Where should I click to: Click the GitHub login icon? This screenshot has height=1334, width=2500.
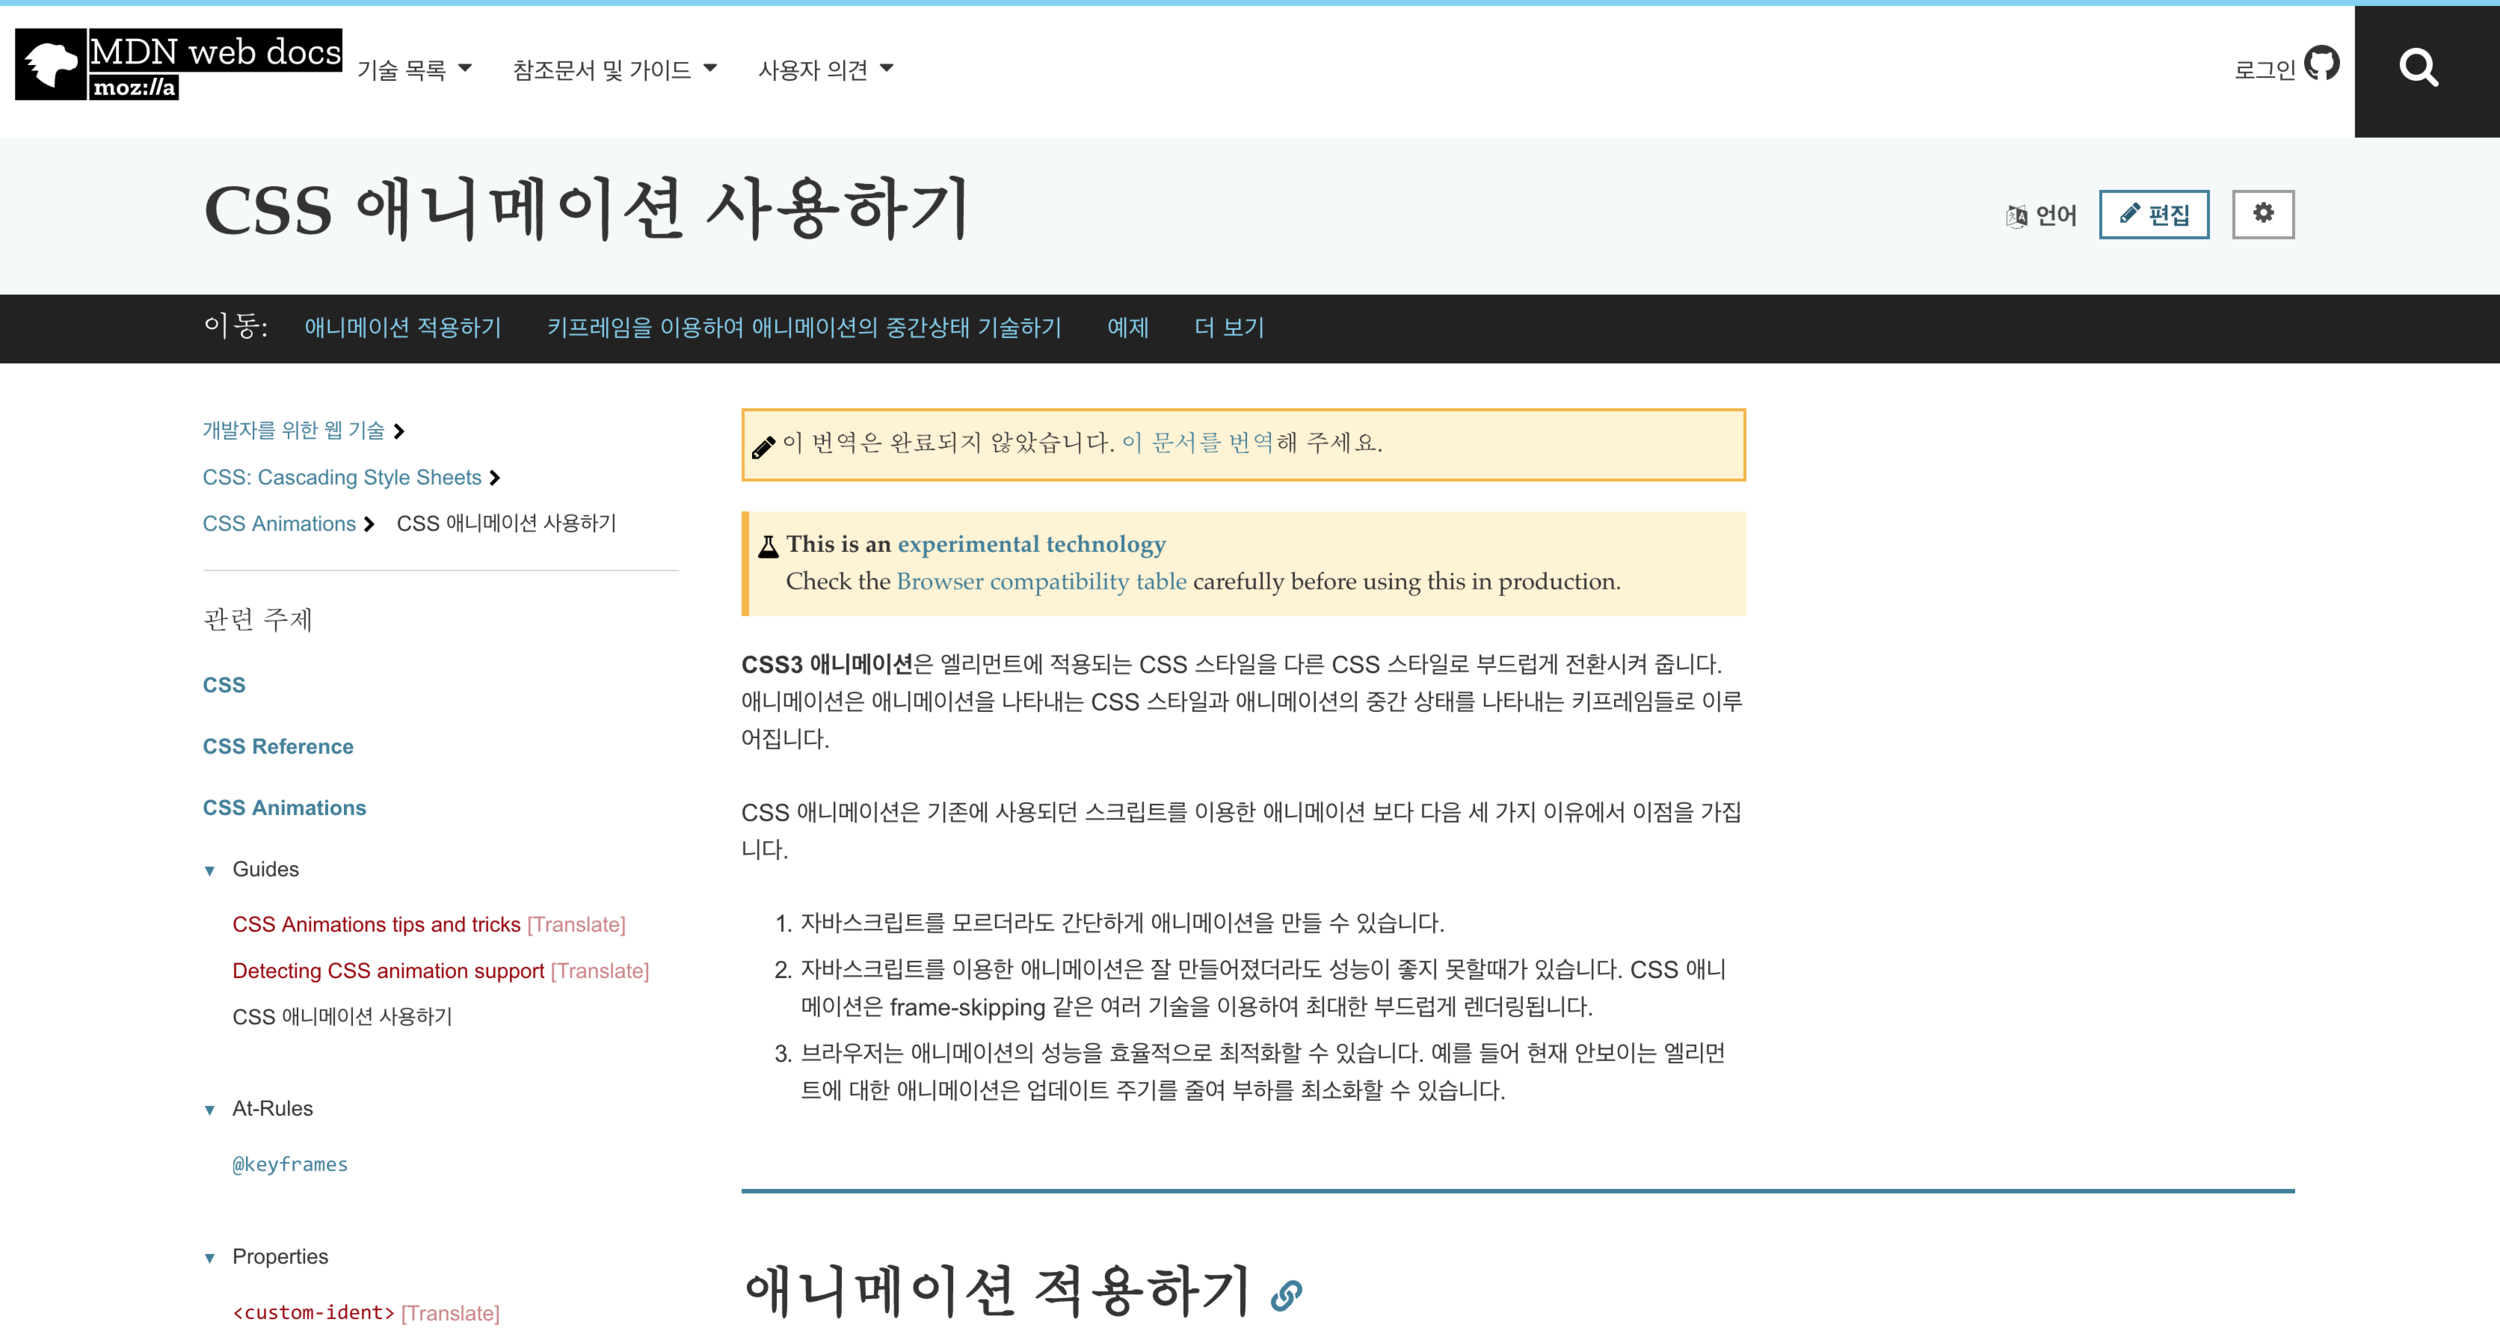2321,64
